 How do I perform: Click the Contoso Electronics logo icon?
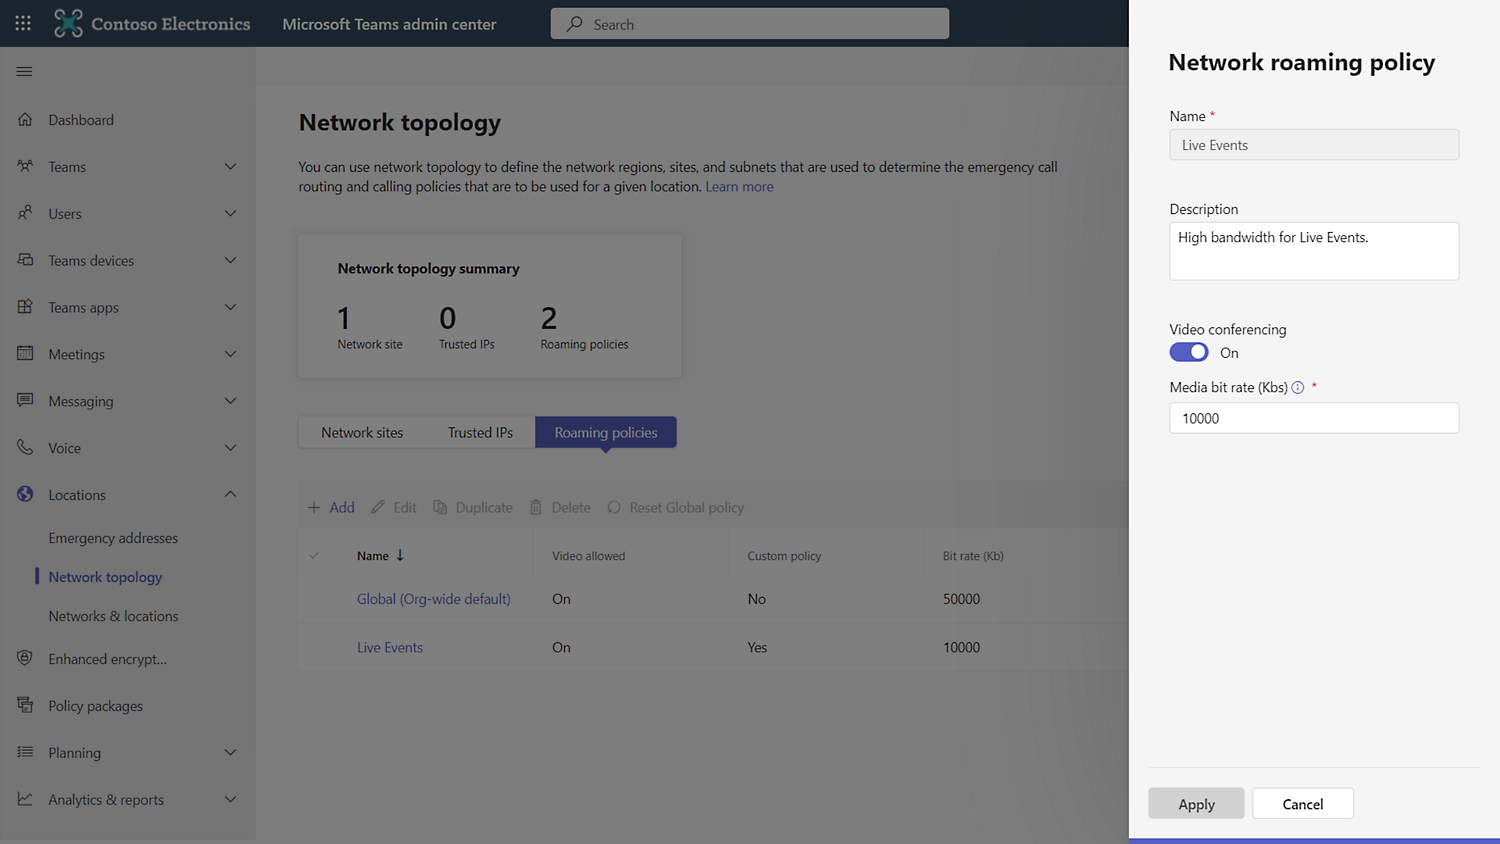[68, 23]
